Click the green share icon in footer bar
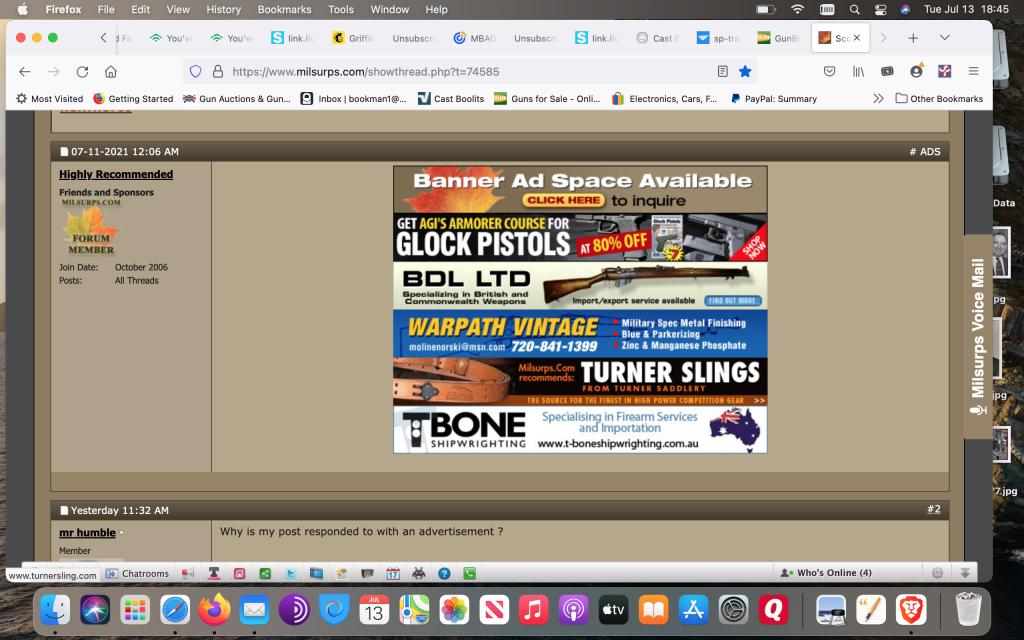Image resolution: width=1024 pixels, height=640 pixels. [265, 573]
